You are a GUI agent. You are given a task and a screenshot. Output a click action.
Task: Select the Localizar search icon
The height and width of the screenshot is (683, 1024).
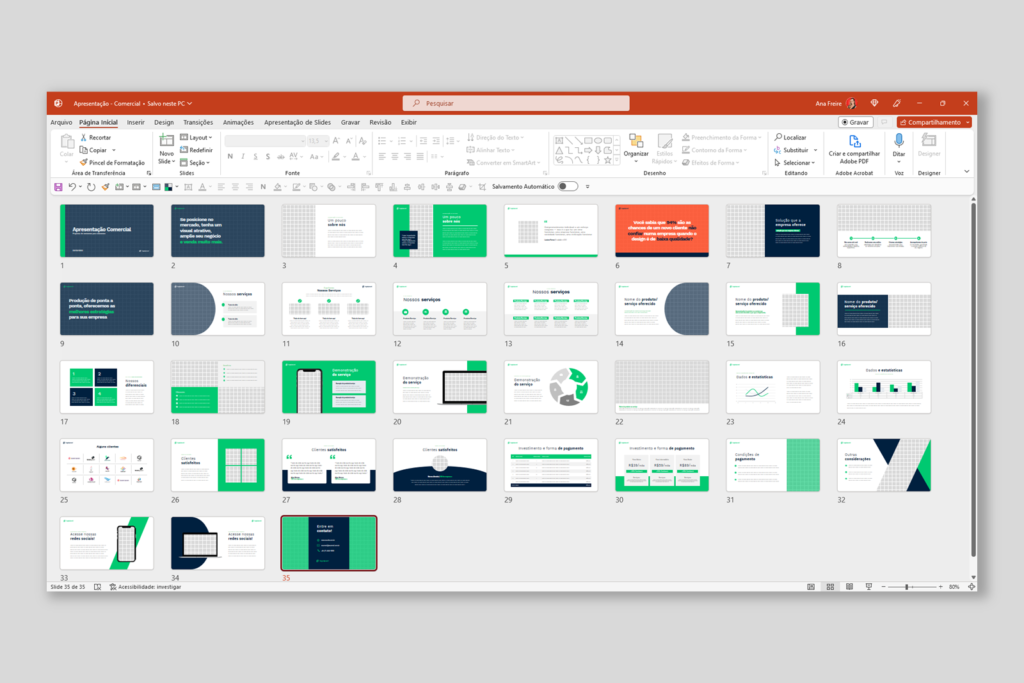coord(778,137)
